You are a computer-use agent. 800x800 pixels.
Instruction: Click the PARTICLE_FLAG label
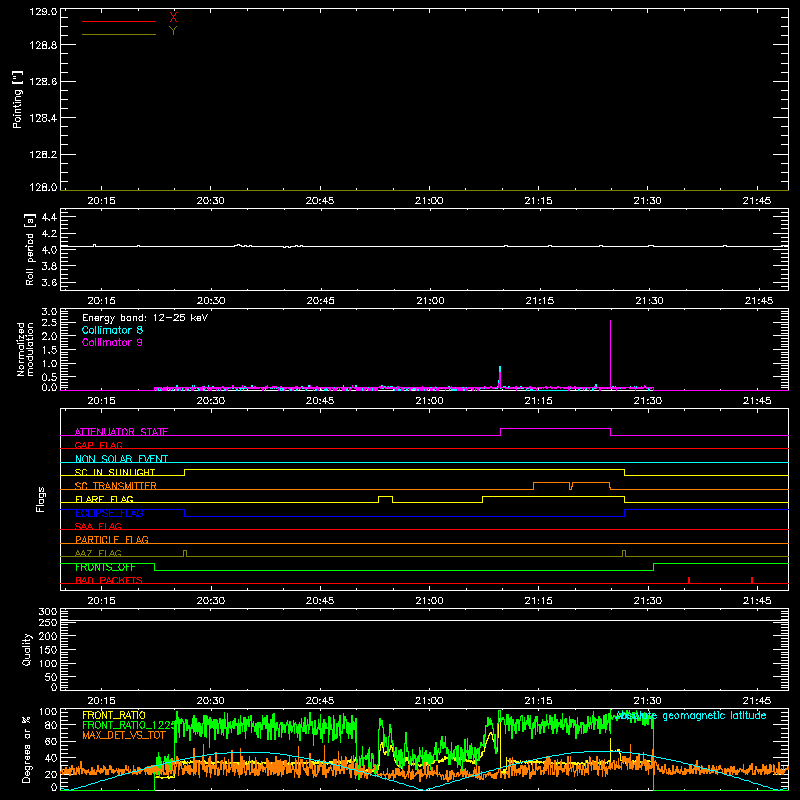click(112, 539)
